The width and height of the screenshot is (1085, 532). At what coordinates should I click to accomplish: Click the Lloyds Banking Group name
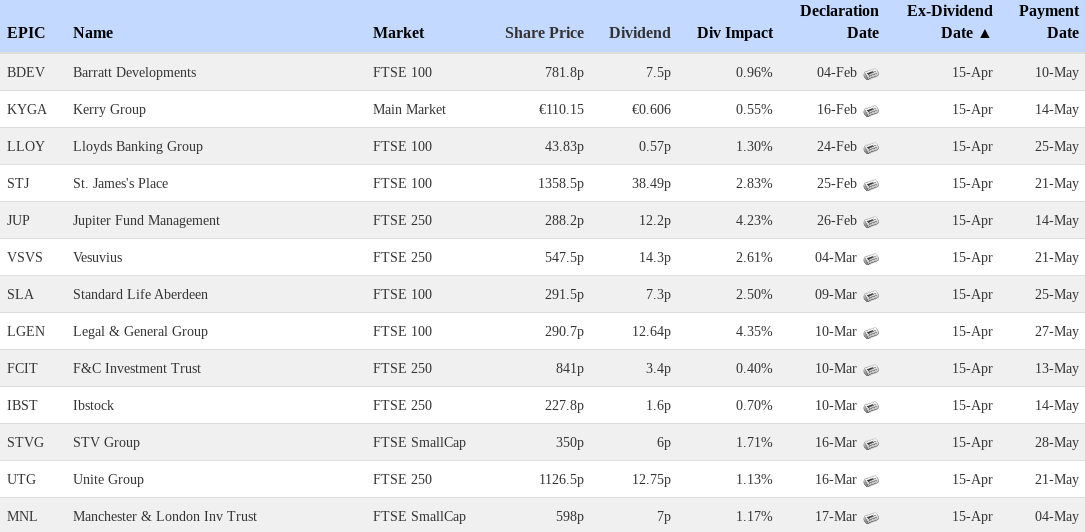(x=138, y=147)
